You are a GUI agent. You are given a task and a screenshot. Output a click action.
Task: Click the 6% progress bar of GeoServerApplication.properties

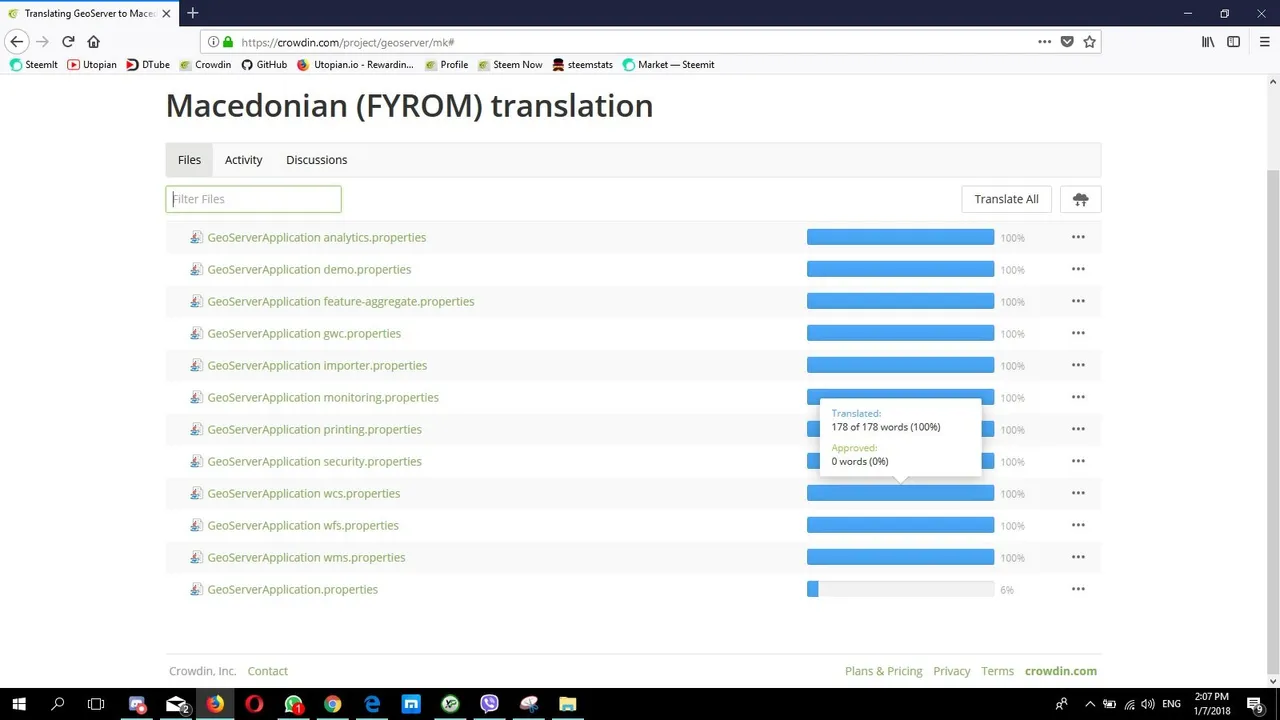(x=900, y=589)
